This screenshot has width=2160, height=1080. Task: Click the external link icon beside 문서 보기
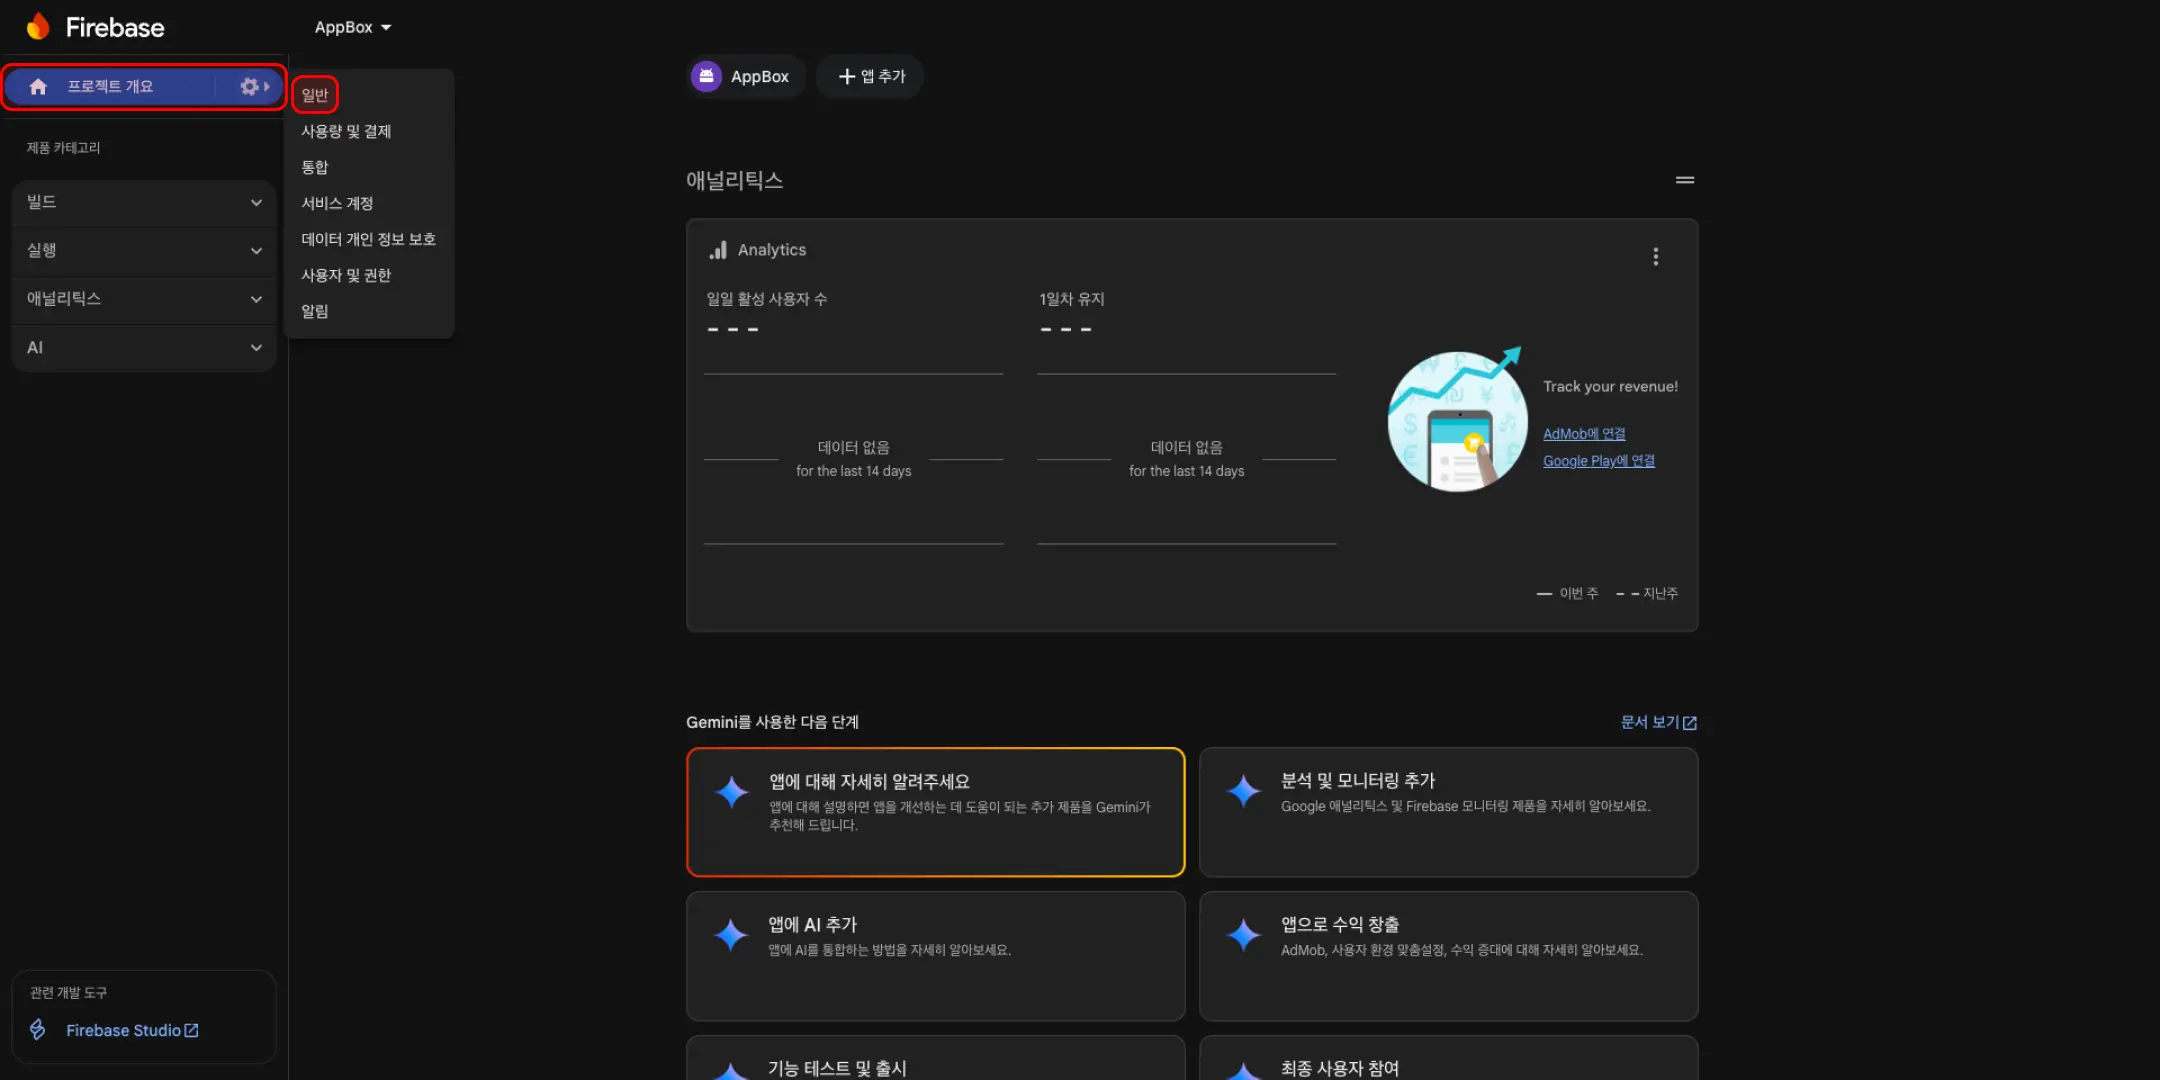click(1690, 723)
